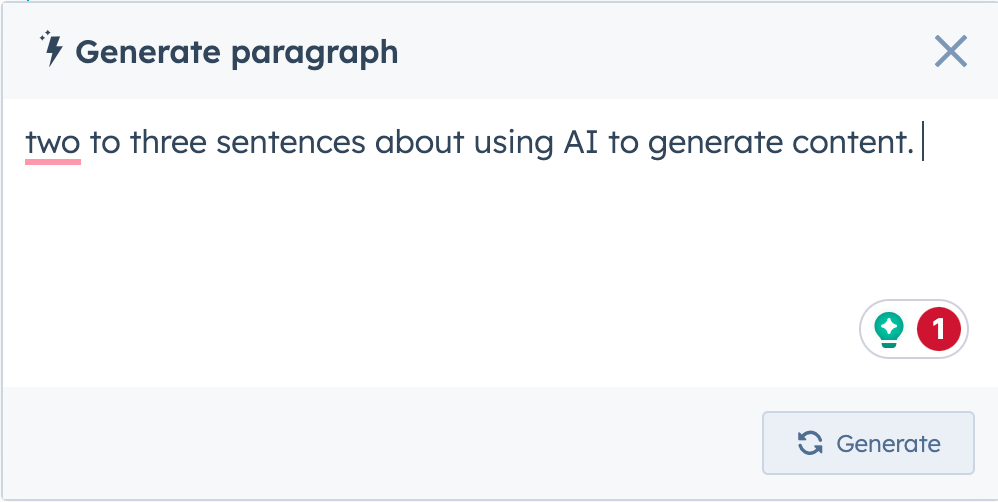Click the underlined word "two"
The width and height of the screenshot is (998, 502).
52,144
